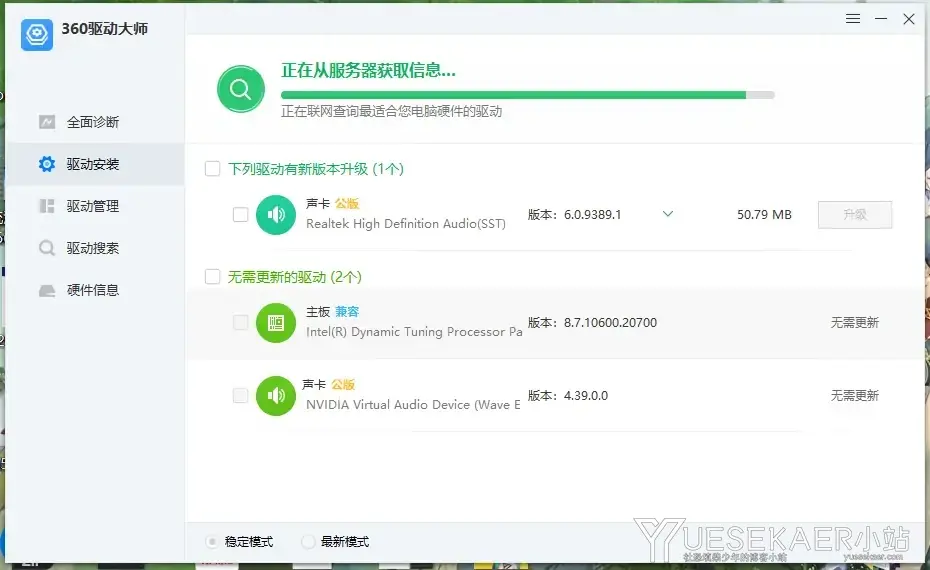Click the 公版 tag on Realtek row

pos(347,204)
